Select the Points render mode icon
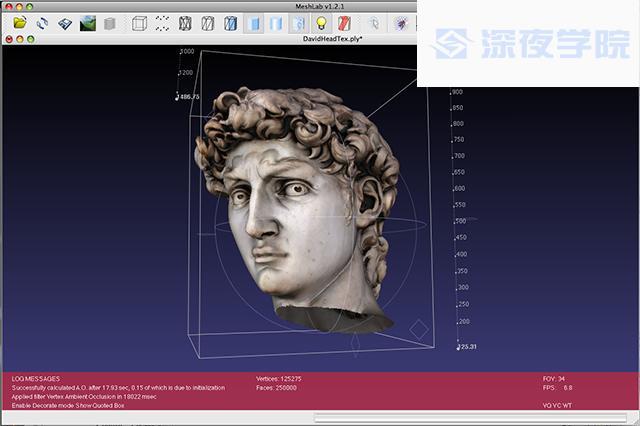This screenshot has height=426, width=640. pyautogui.click(x=162, y=22)
